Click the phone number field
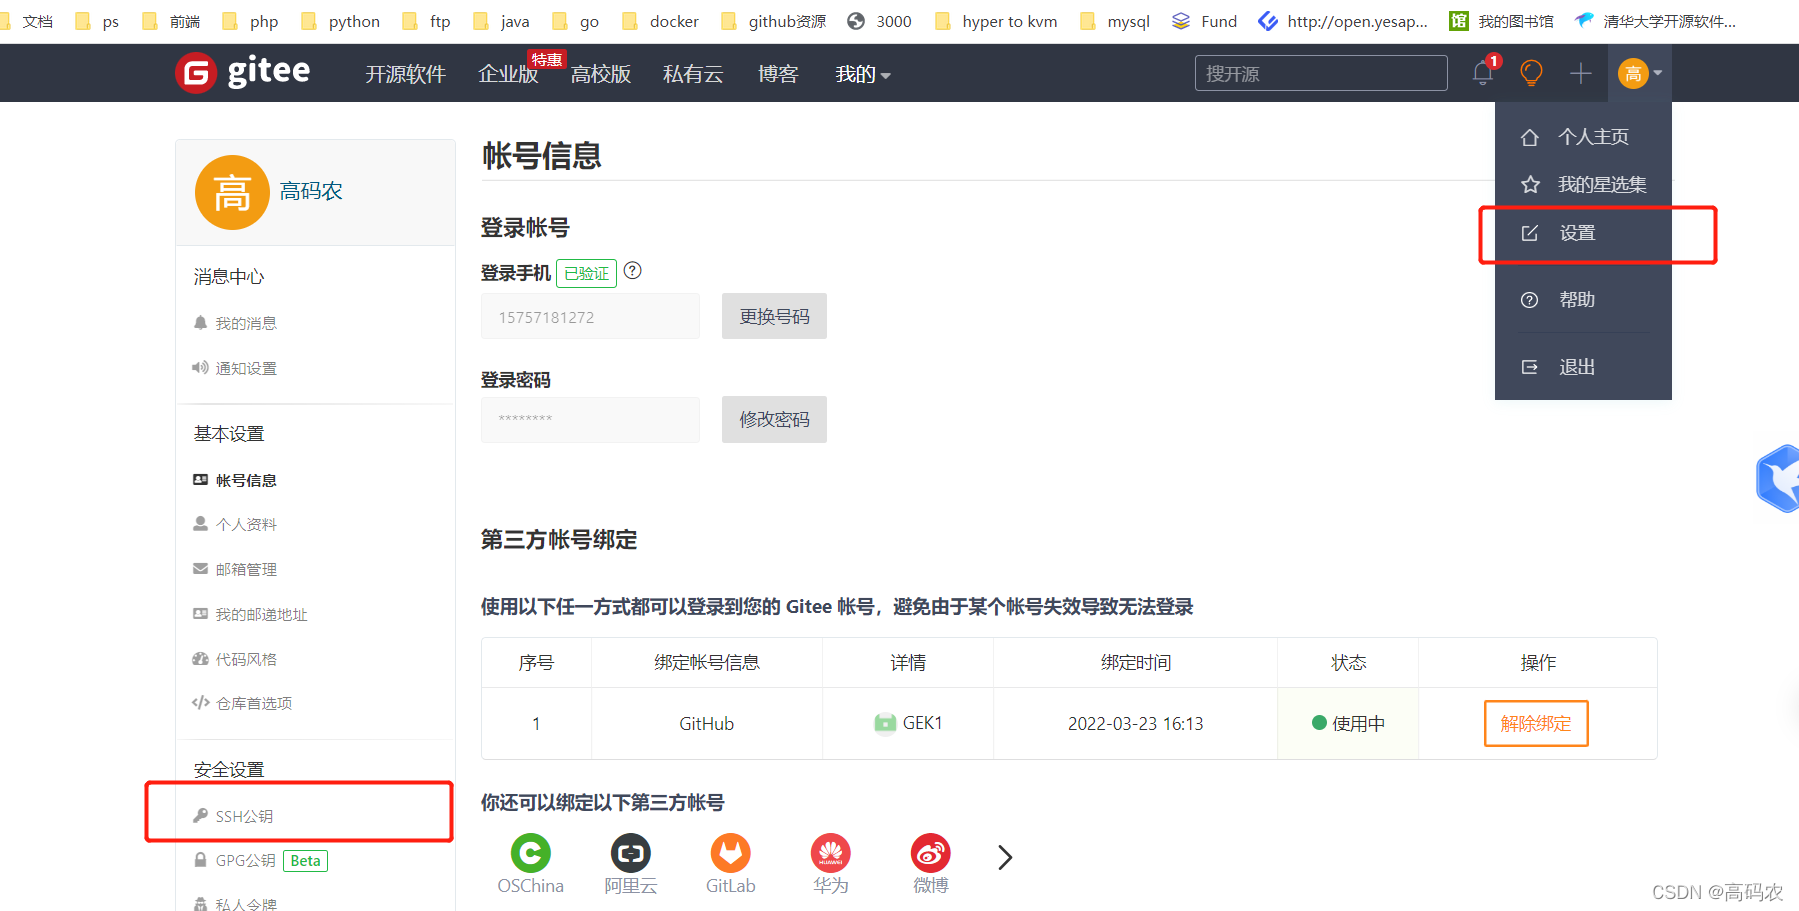Image resolution: width=1799 pixels, height=911 pixels. click(590, 316)
